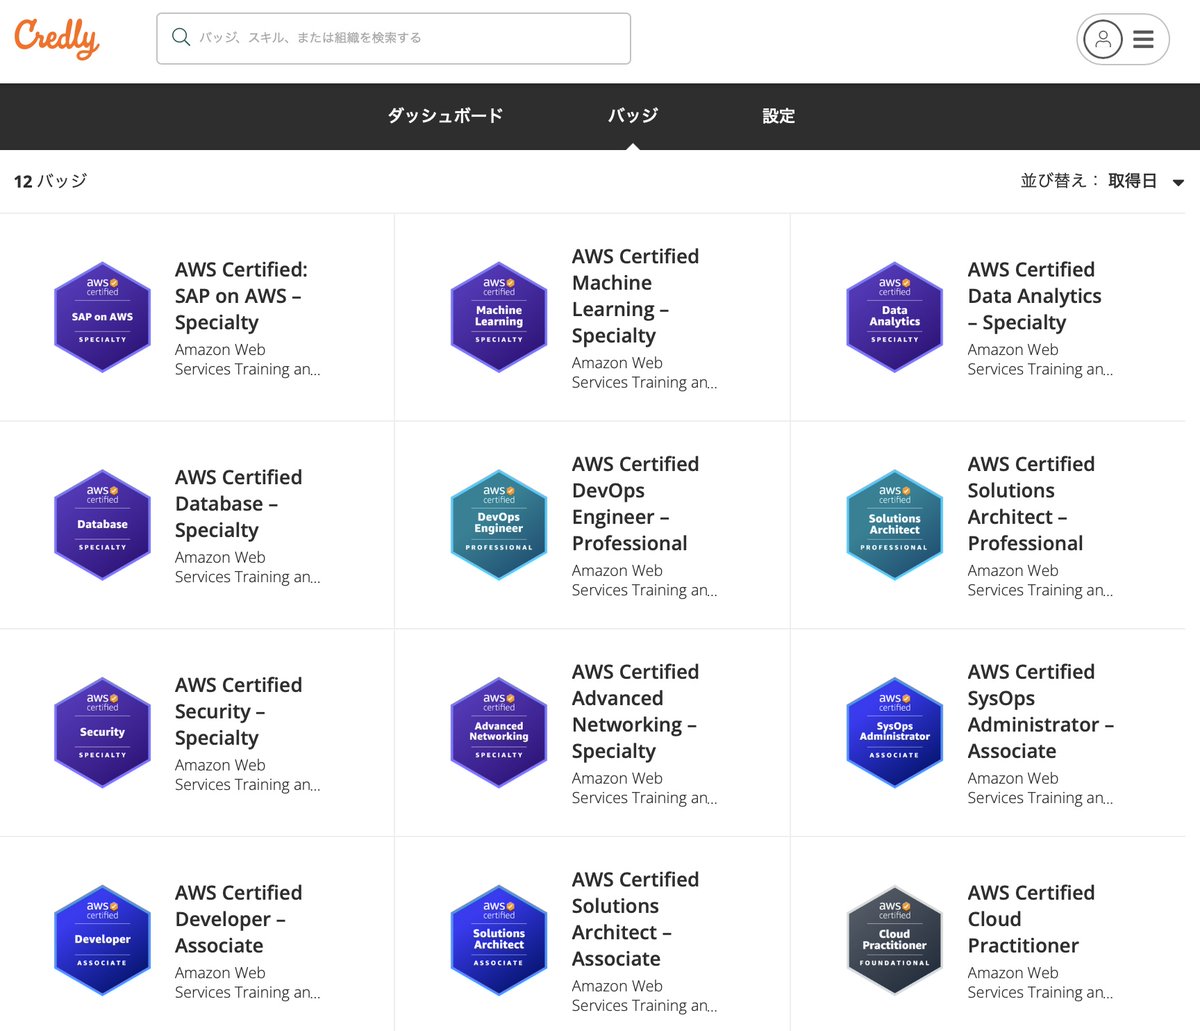Switch to the バッジ tab
Screen dimensions: 1200x1031
633,116
